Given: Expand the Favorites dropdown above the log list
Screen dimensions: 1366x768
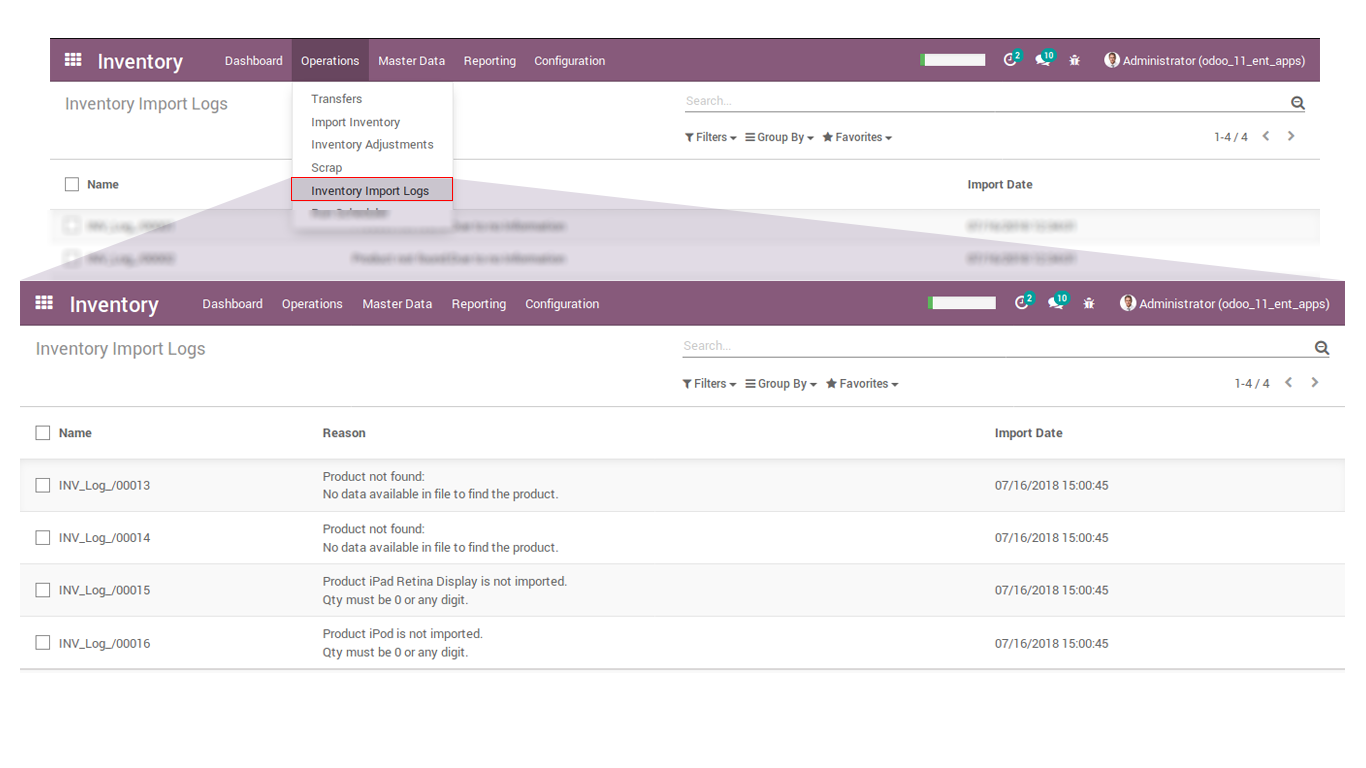Looking at the screenshot, I should click(862, 384).
